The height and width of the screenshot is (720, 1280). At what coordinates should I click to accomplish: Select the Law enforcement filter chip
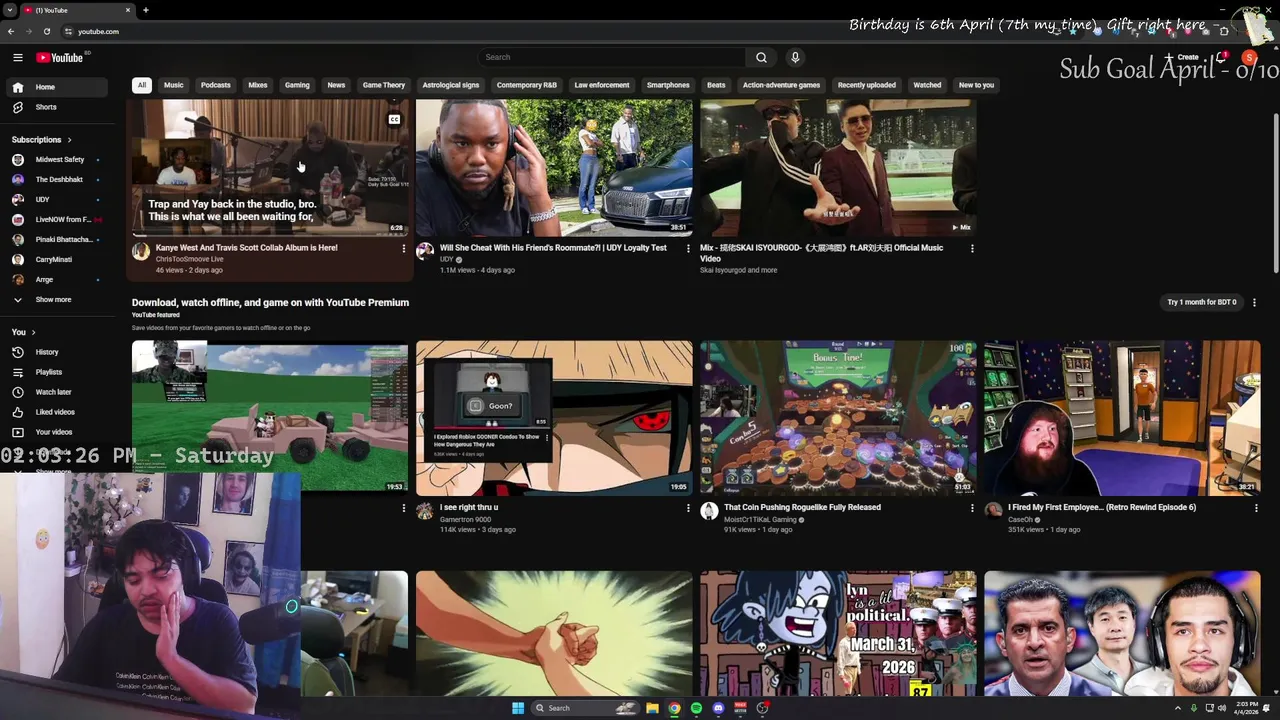(602, 85)
